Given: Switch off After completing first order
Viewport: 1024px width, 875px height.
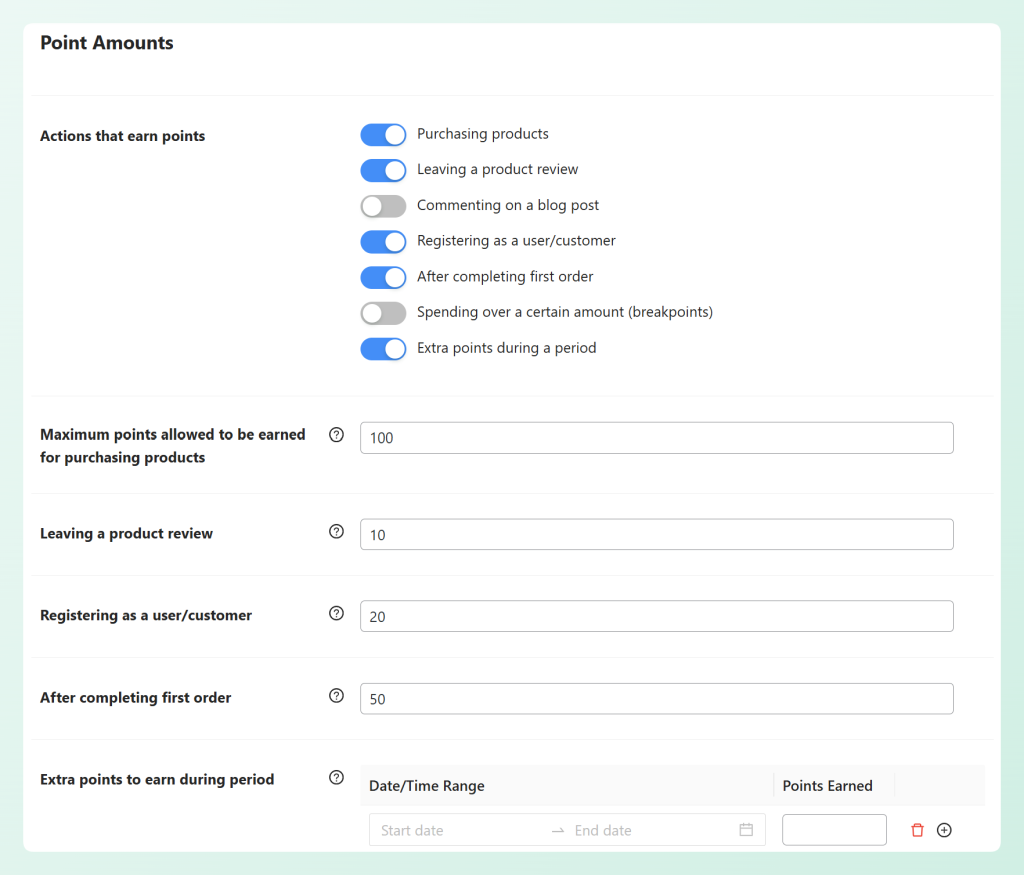Looking at the screenshot, I should (x=383, y=278).
